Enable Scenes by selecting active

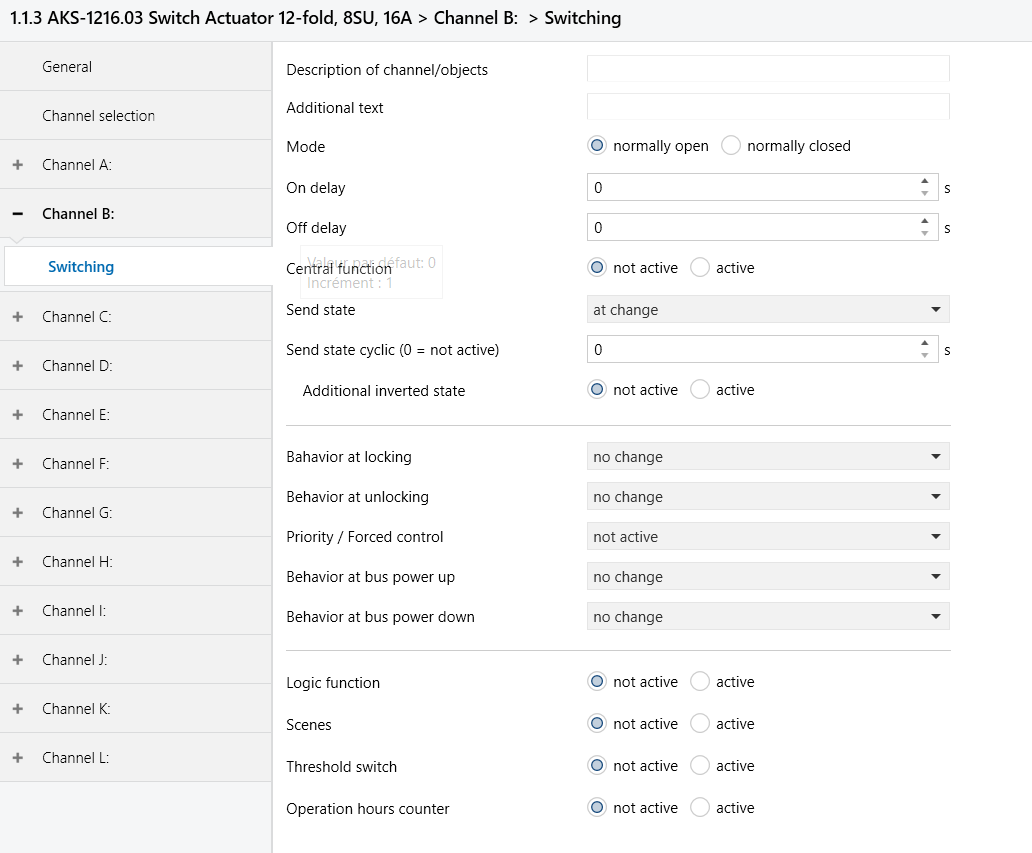[700, 724]
